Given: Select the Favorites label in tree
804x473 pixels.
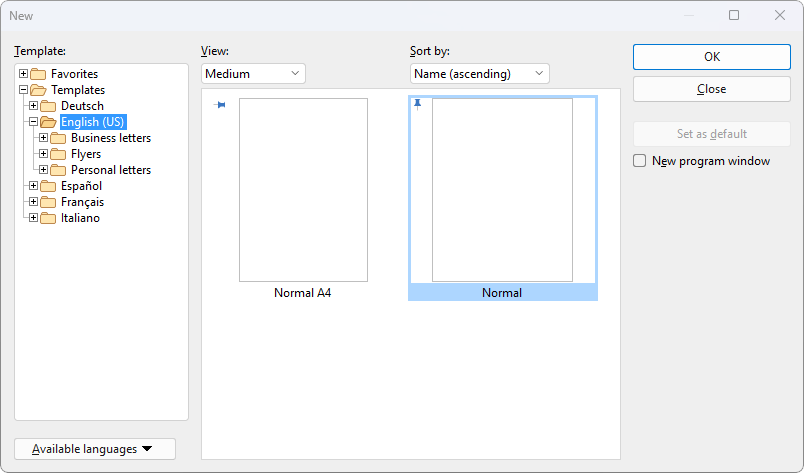Looking at the screenshot, I should [74, 74].
